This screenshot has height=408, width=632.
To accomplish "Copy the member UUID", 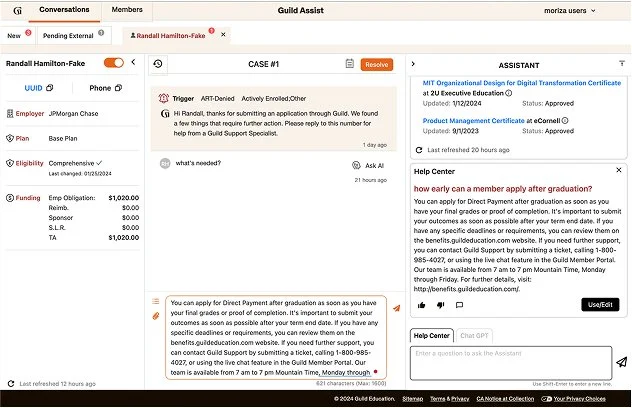I will (50, 88).
